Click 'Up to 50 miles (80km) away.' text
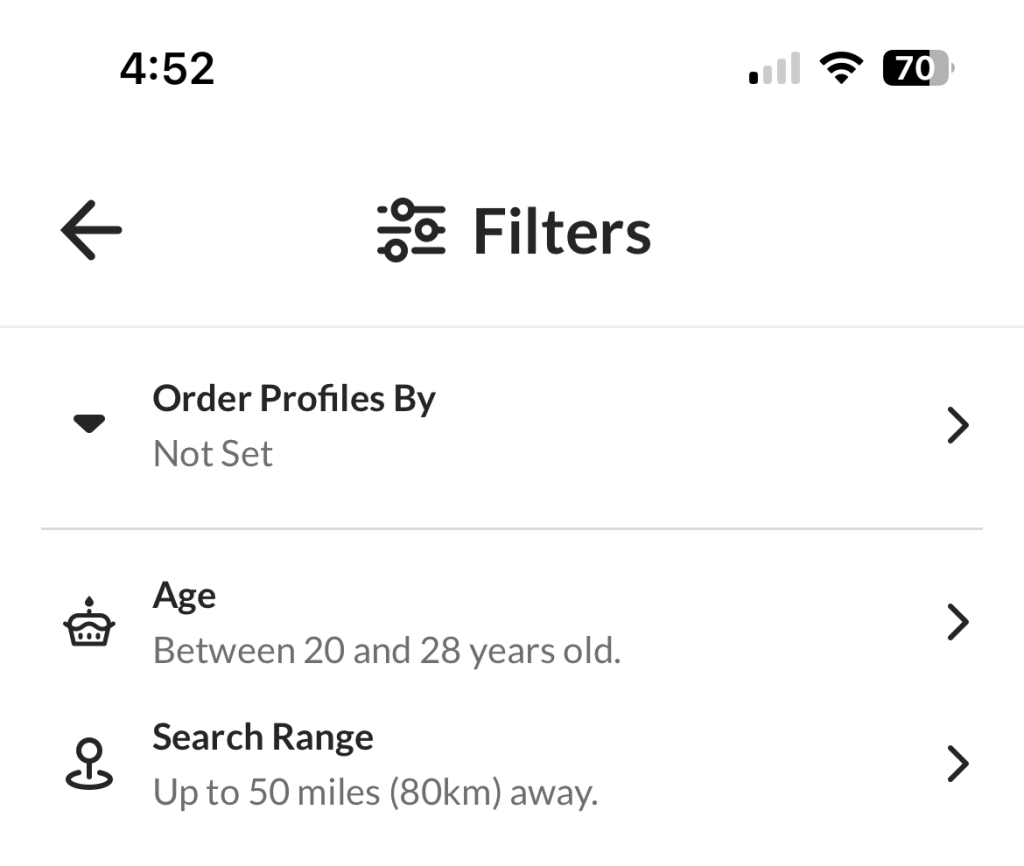The image size is (1024, 866). coord(376,793)
